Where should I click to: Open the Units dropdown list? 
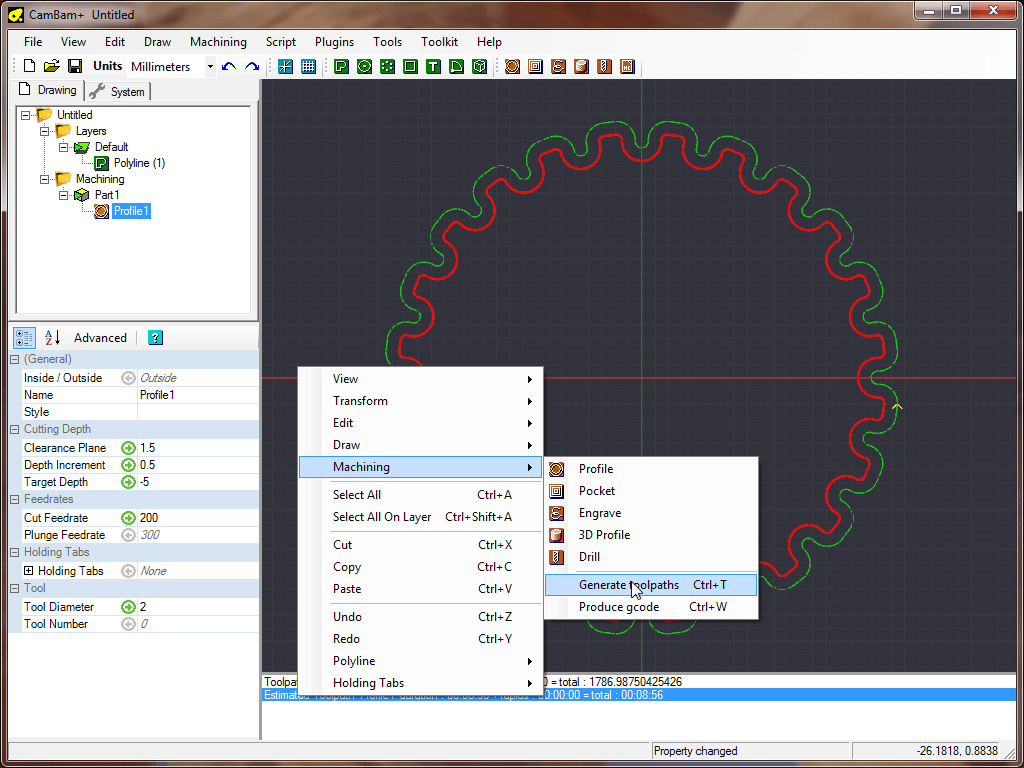point(210,67)
